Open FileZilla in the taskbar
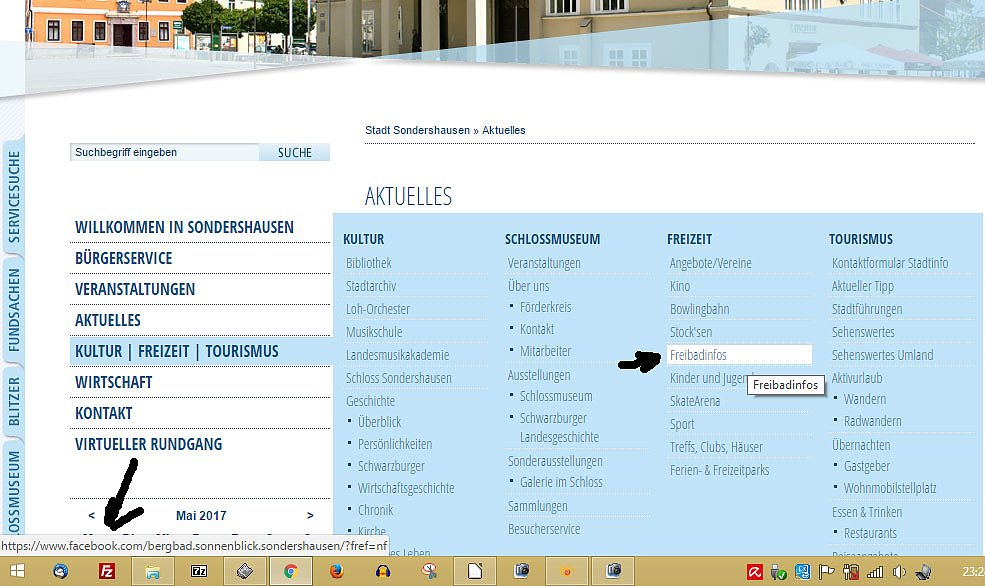985x586 pixels. (107, 572)
